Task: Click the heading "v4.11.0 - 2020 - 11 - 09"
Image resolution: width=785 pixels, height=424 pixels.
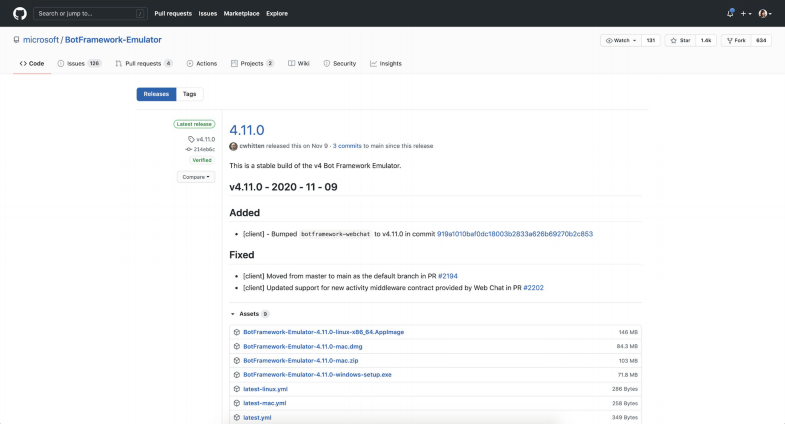Action: tap(283, 187)
